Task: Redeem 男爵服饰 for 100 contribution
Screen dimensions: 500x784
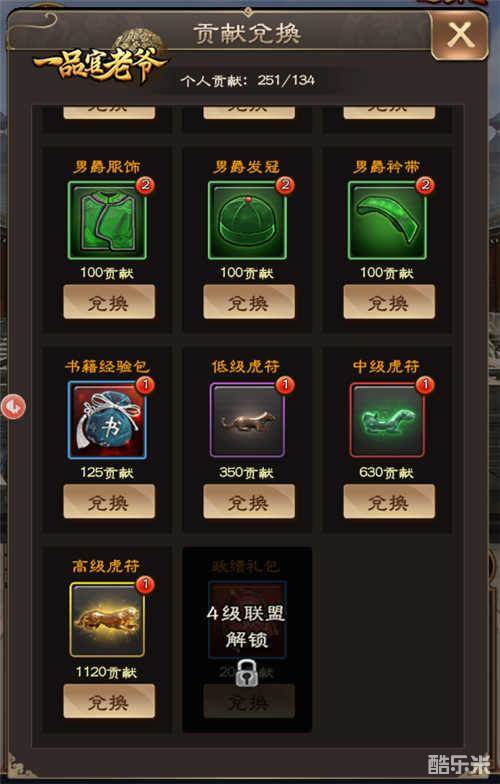Action: coord(109,302)
